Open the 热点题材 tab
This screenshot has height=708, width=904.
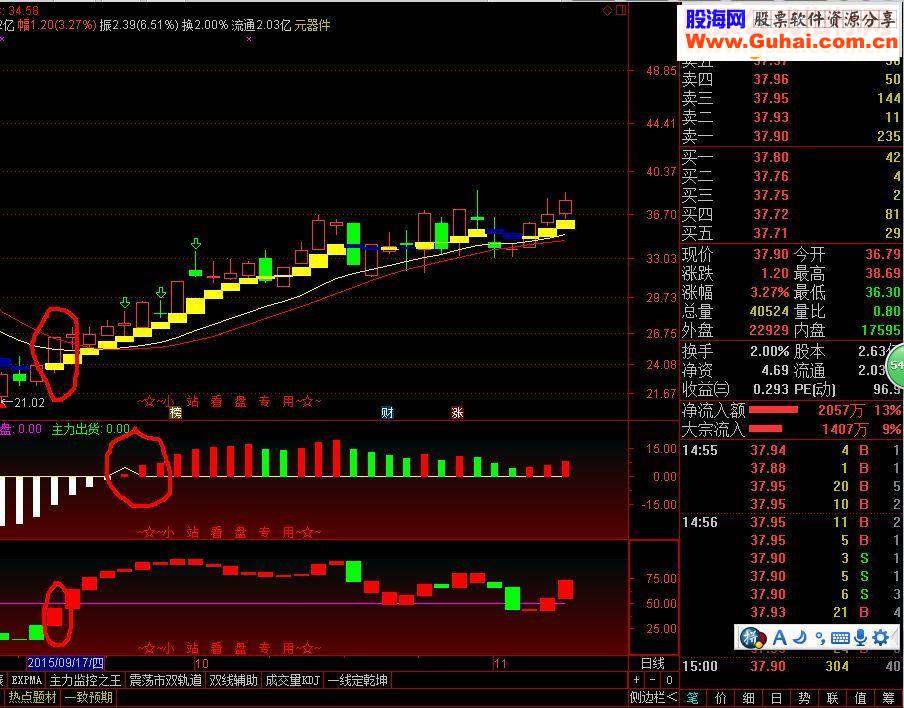pyautogui.click(x=33, y=698)
